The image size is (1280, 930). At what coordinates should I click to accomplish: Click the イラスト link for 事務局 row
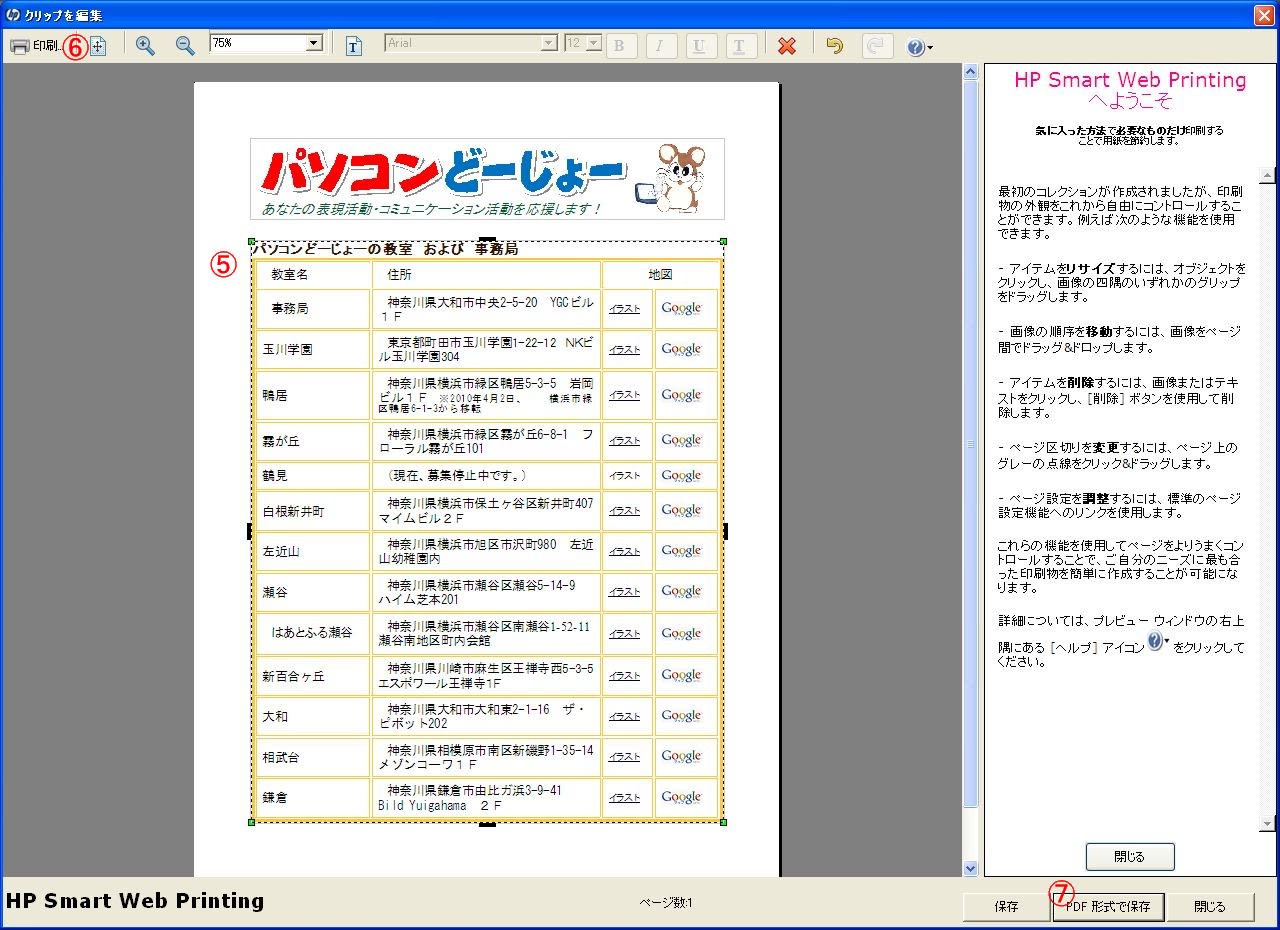click(625, 309)
